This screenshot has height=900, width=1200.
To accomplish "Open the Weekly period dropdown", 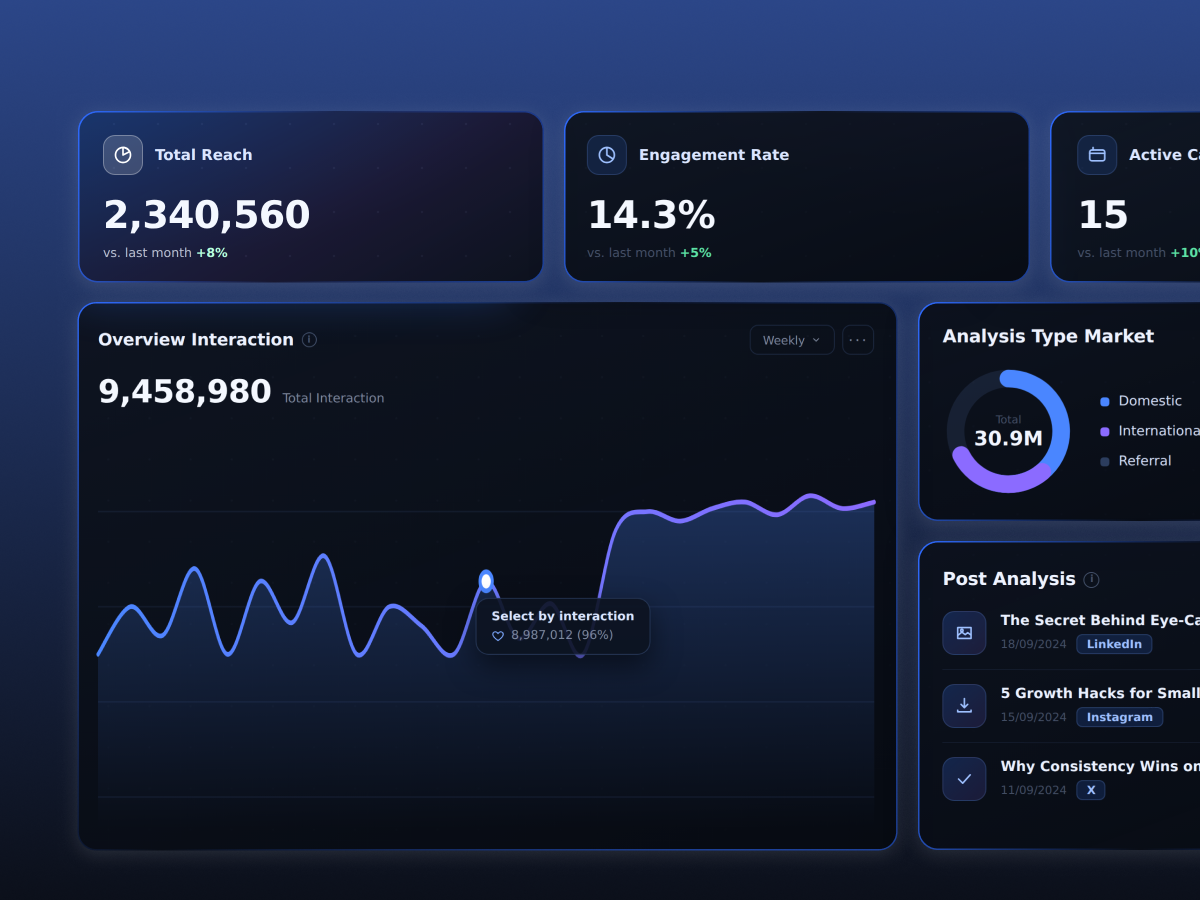I will 792,340.
